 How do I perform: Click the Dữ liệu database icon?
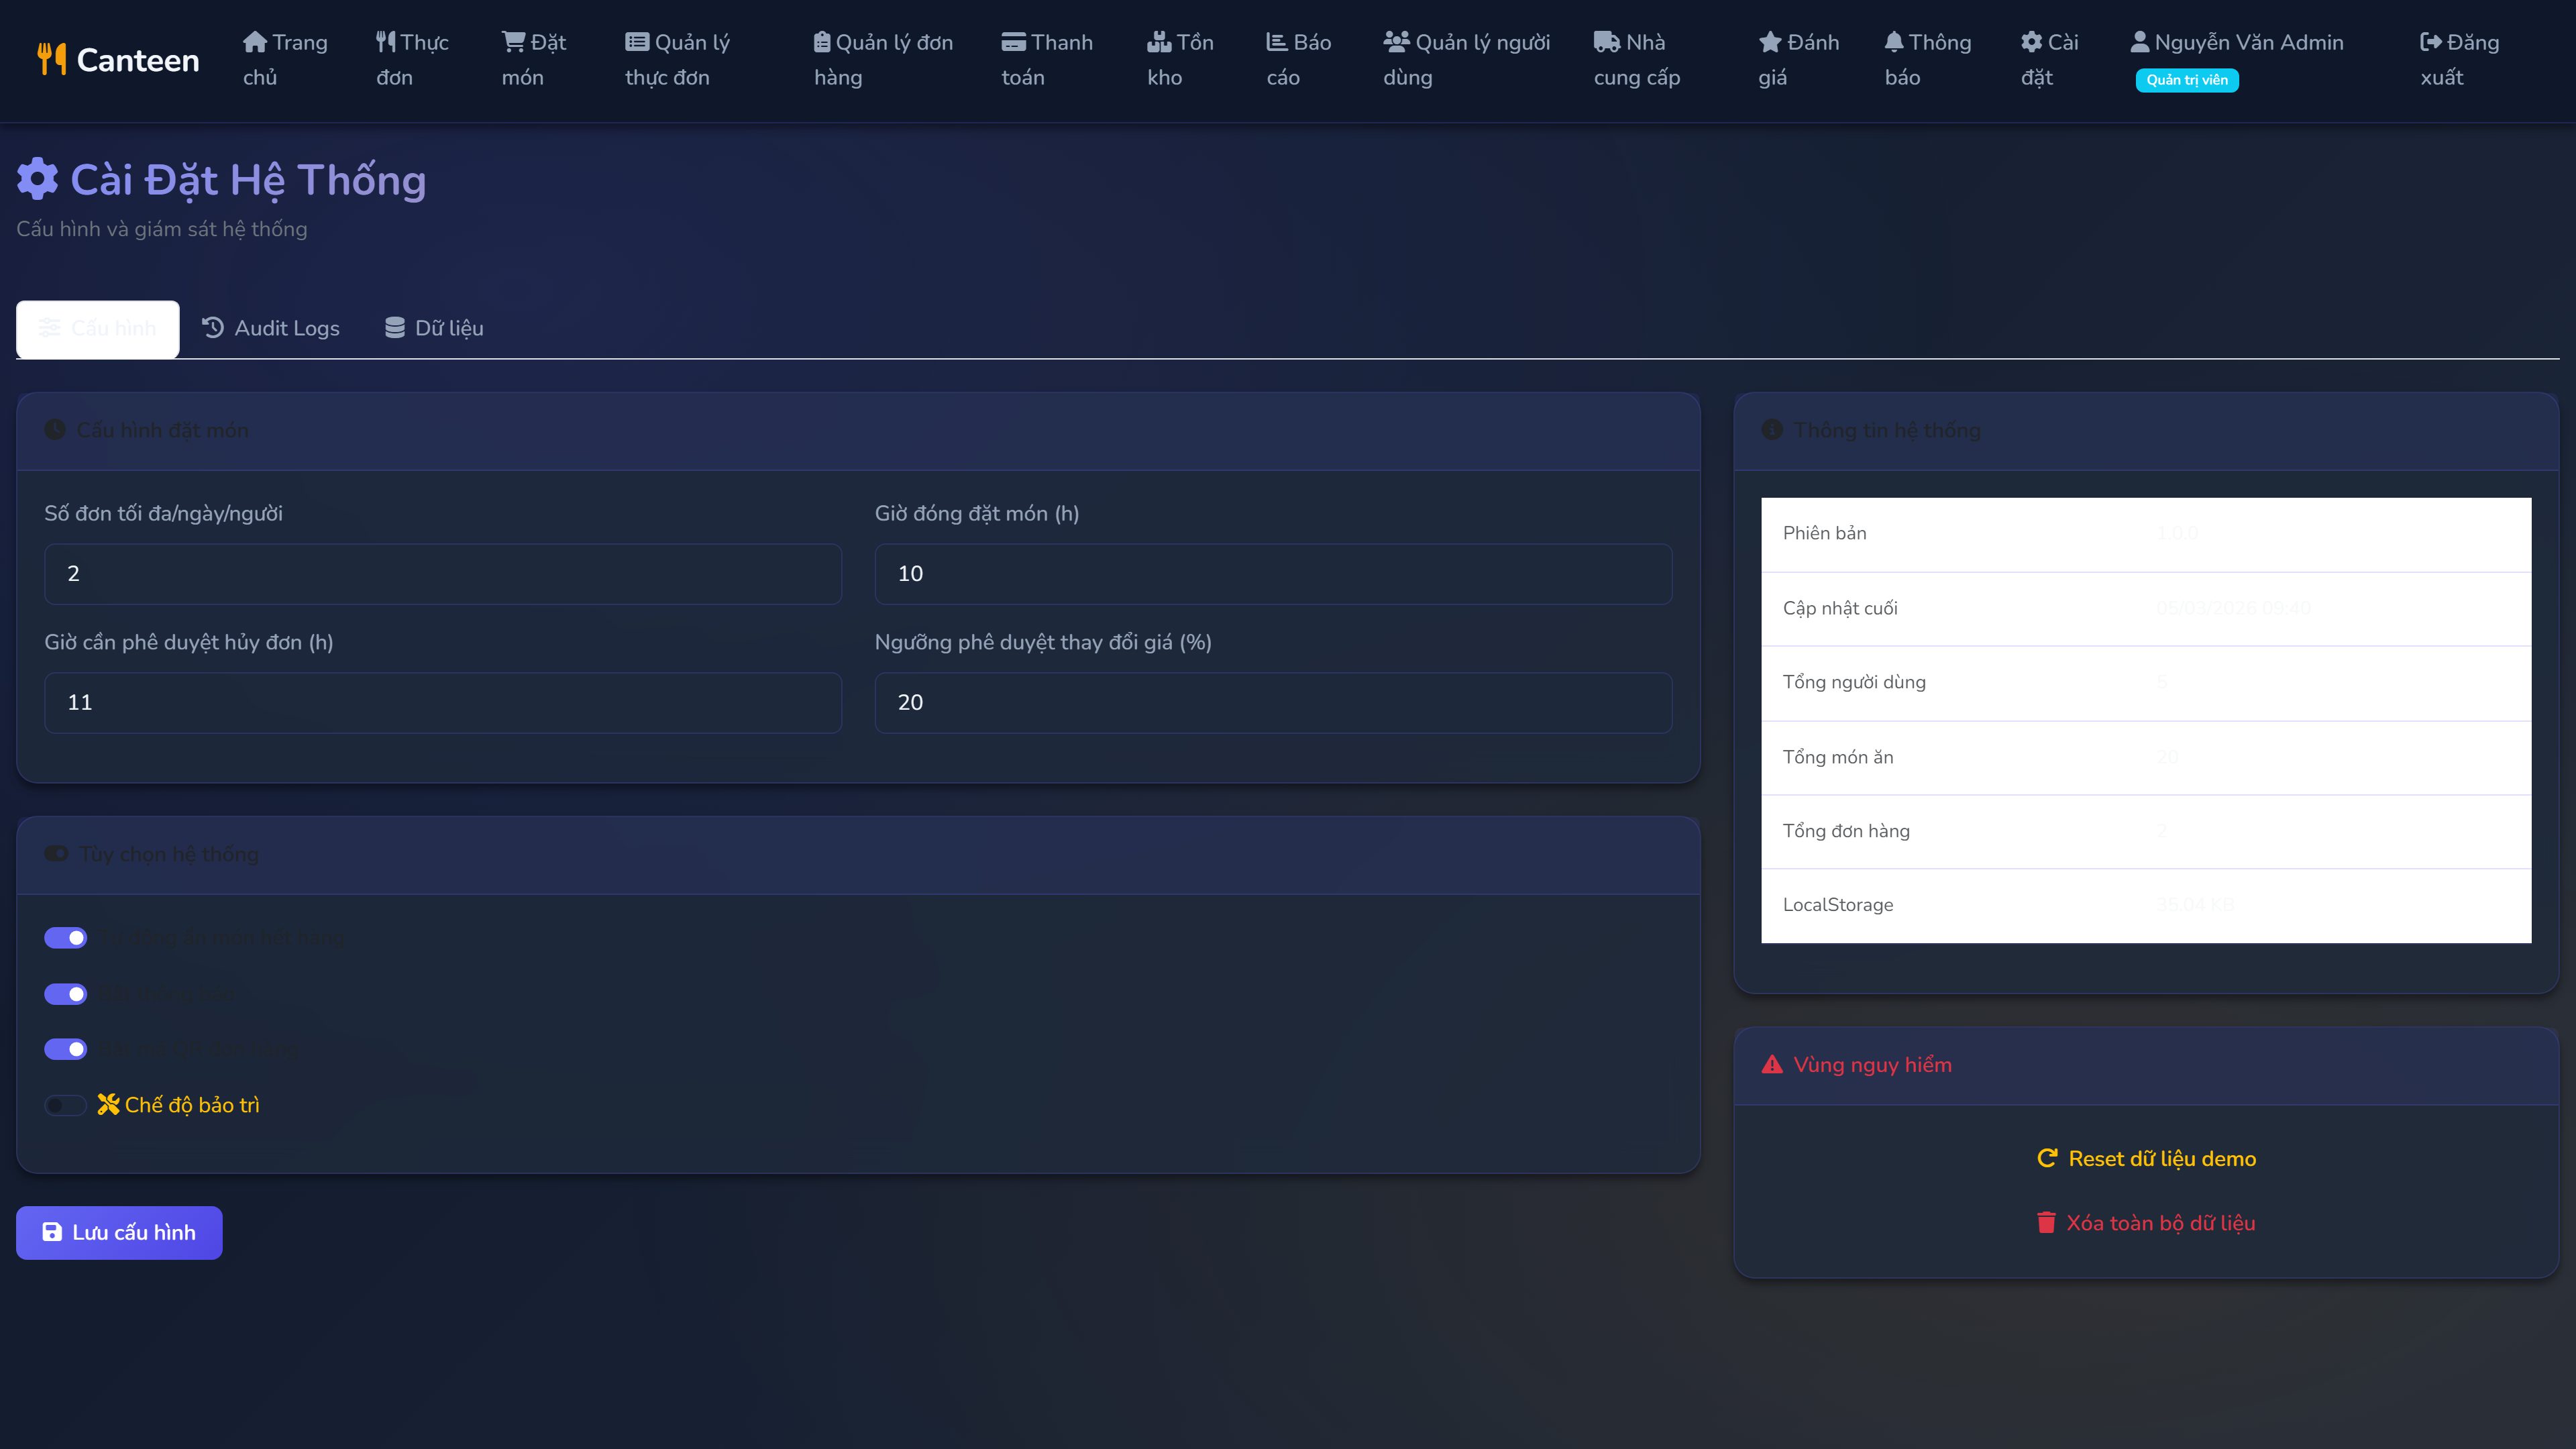coord(395,327)
